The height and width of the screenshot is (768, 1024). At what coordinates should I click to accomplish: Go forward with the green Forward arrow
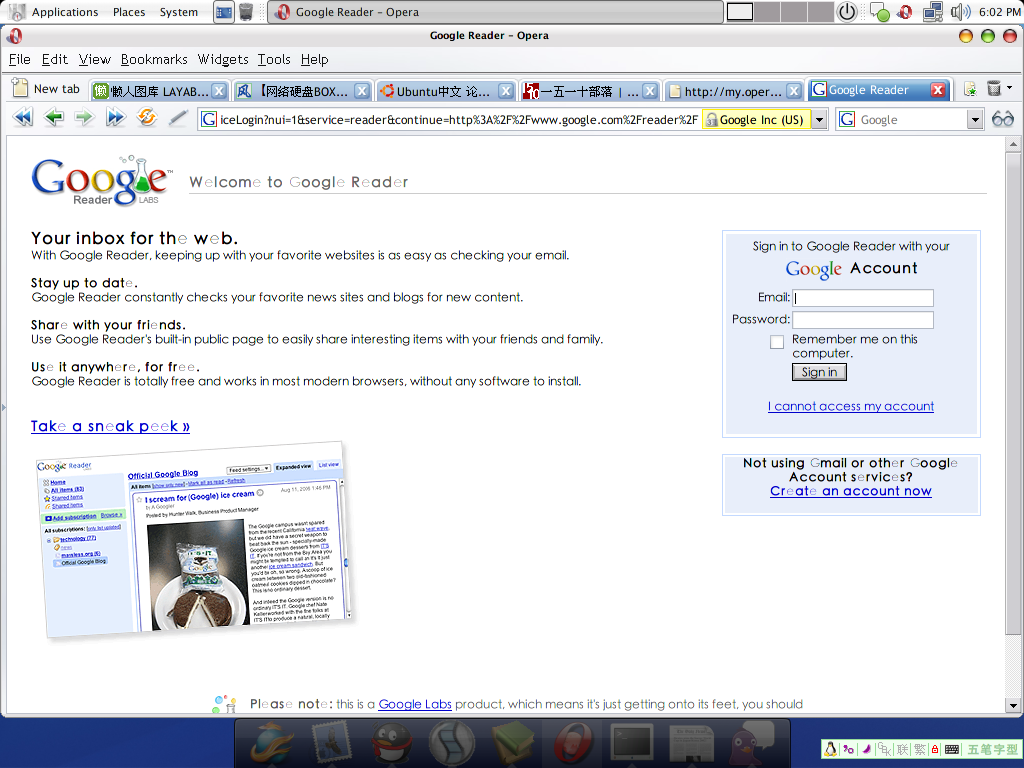(84, 118)
